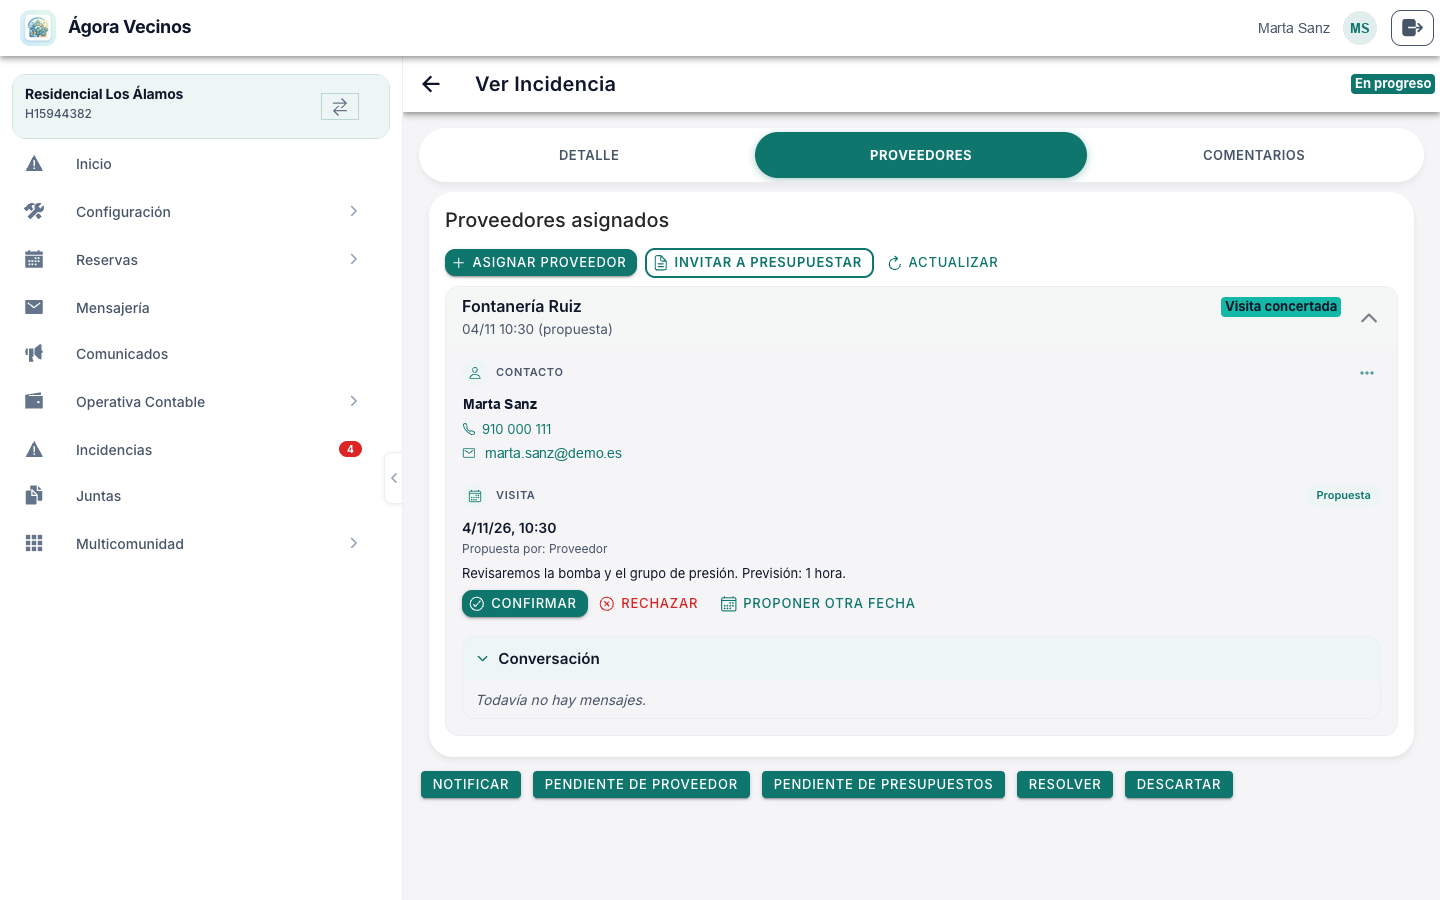This screenshot has height=900, width=1440.
Task: Collapse the Fontanería Ruiz provider card
Action: [1369, 318]
